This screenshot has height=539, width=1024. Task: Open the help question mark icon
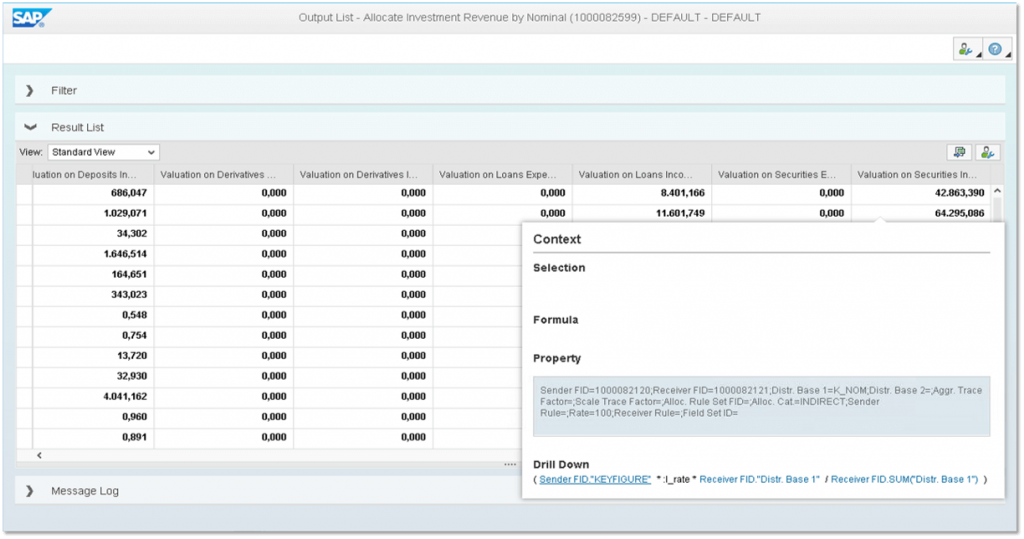pos(995,49)
